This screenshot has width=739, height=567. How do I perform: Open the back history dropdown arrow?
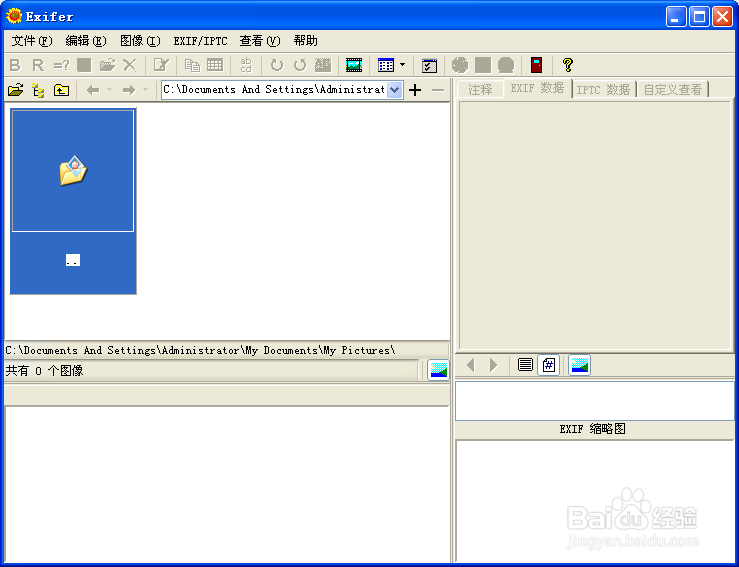(109, 89)
